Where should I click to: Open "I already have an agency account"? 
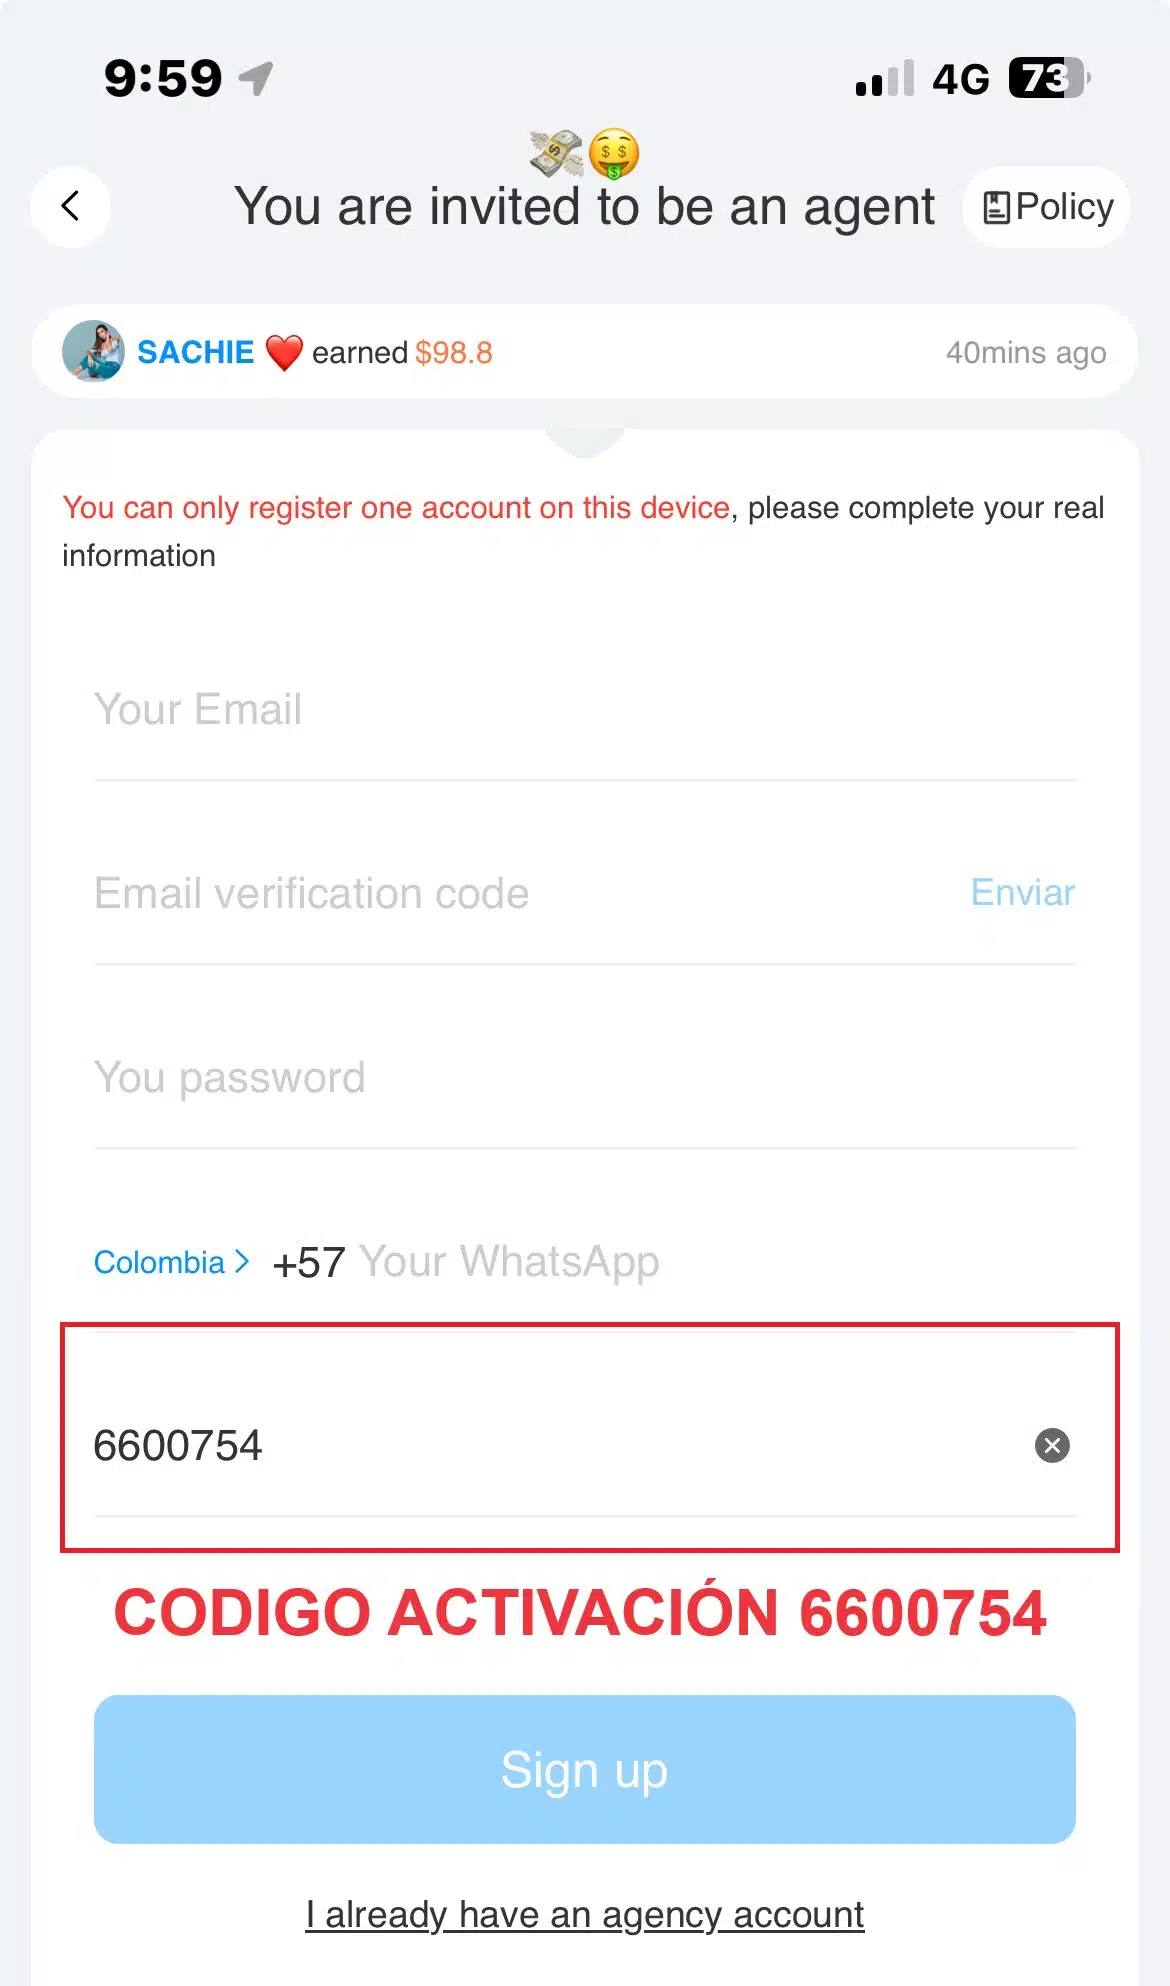point(585,1914)
